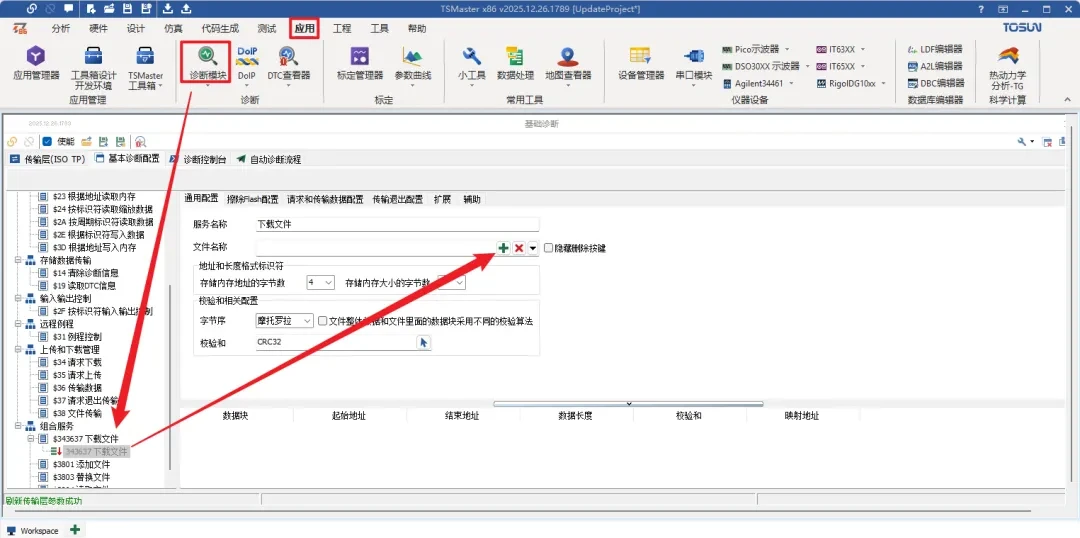
Task: Click the 起始地址 column header
Action: pyautogui.click(x=349, y=416)
